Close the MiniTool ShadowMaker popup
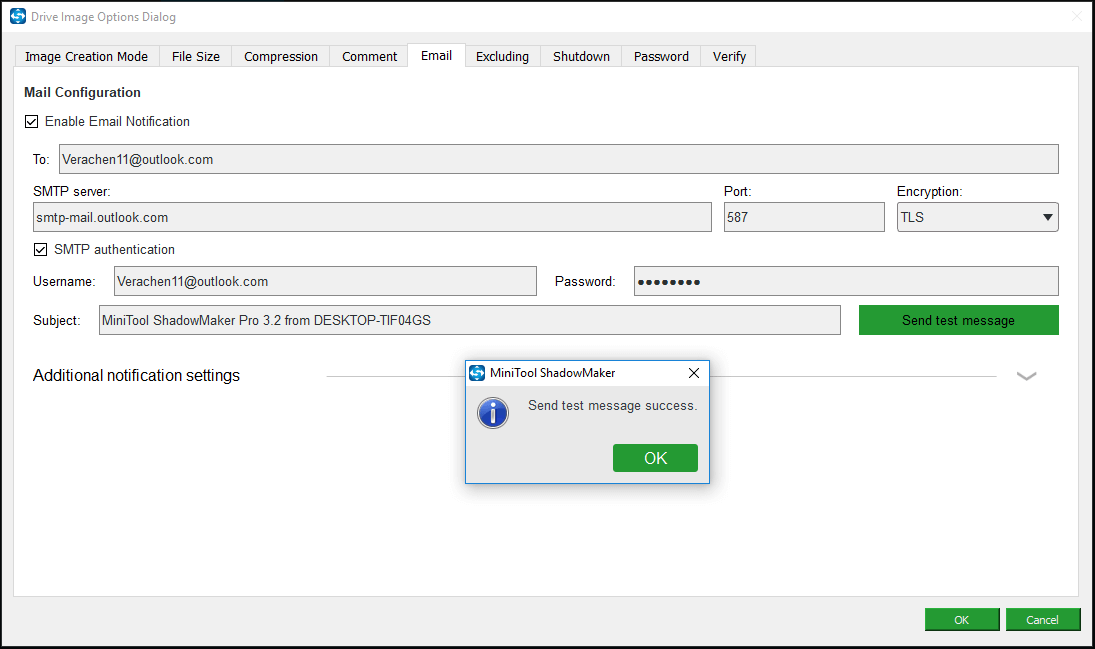 coord(693,373)
